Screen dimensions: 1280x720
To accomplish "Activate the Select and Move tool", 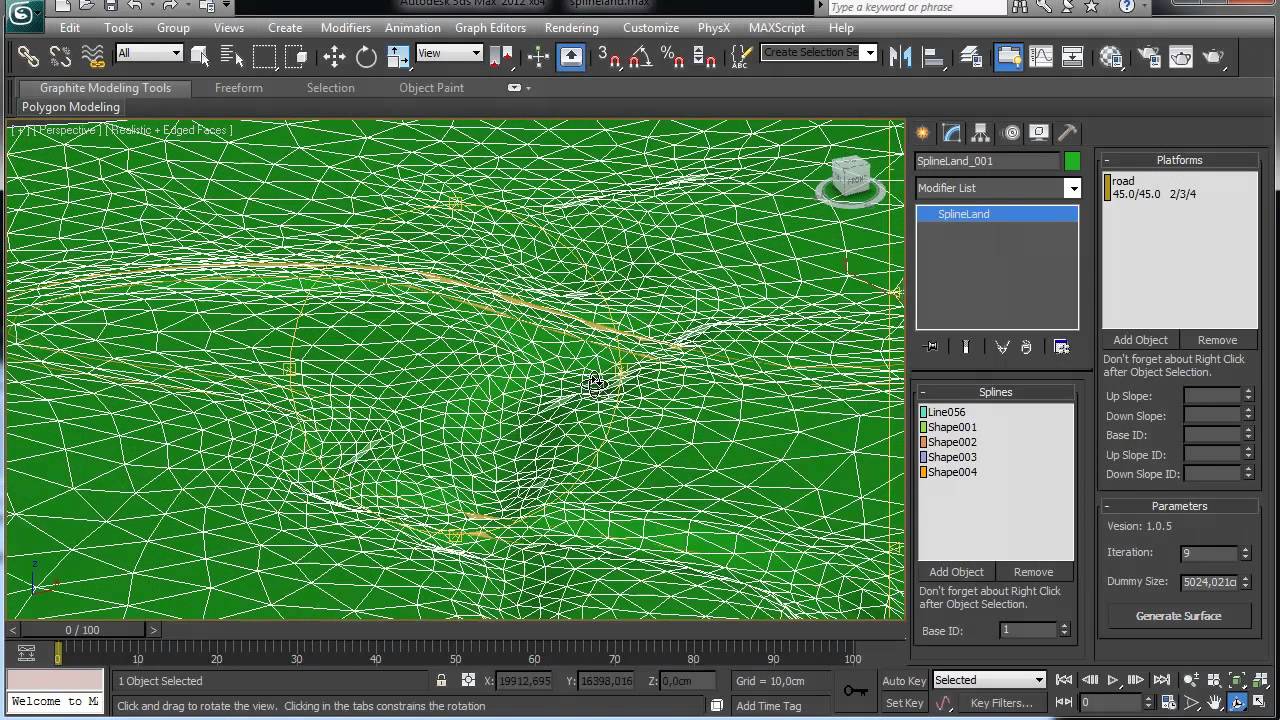I will [334, 56].
